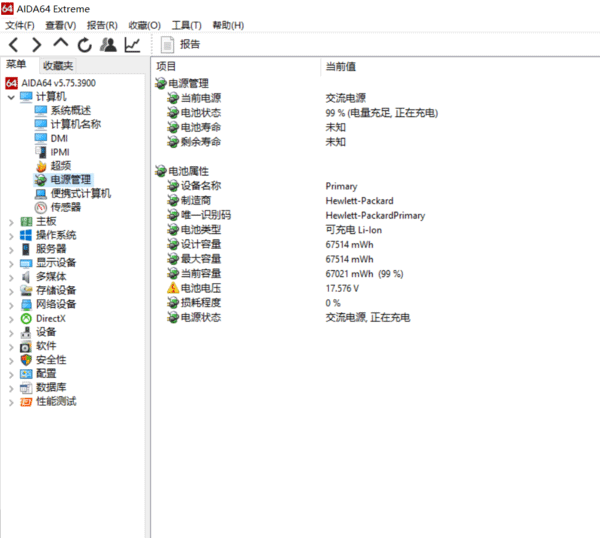The width and height of the screenshot is (600, 538).
Task: Click the 当前值 column header
Action: (341, 67)
